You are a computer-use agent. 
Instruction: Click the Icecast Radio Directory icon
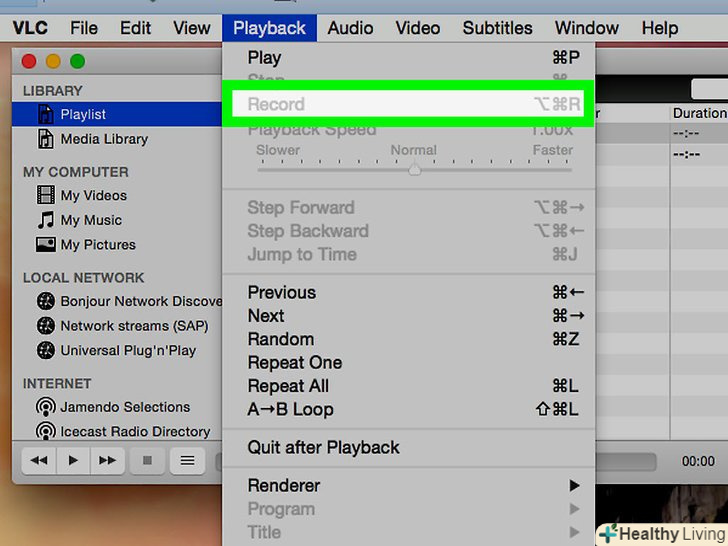[x=46, y=431]
